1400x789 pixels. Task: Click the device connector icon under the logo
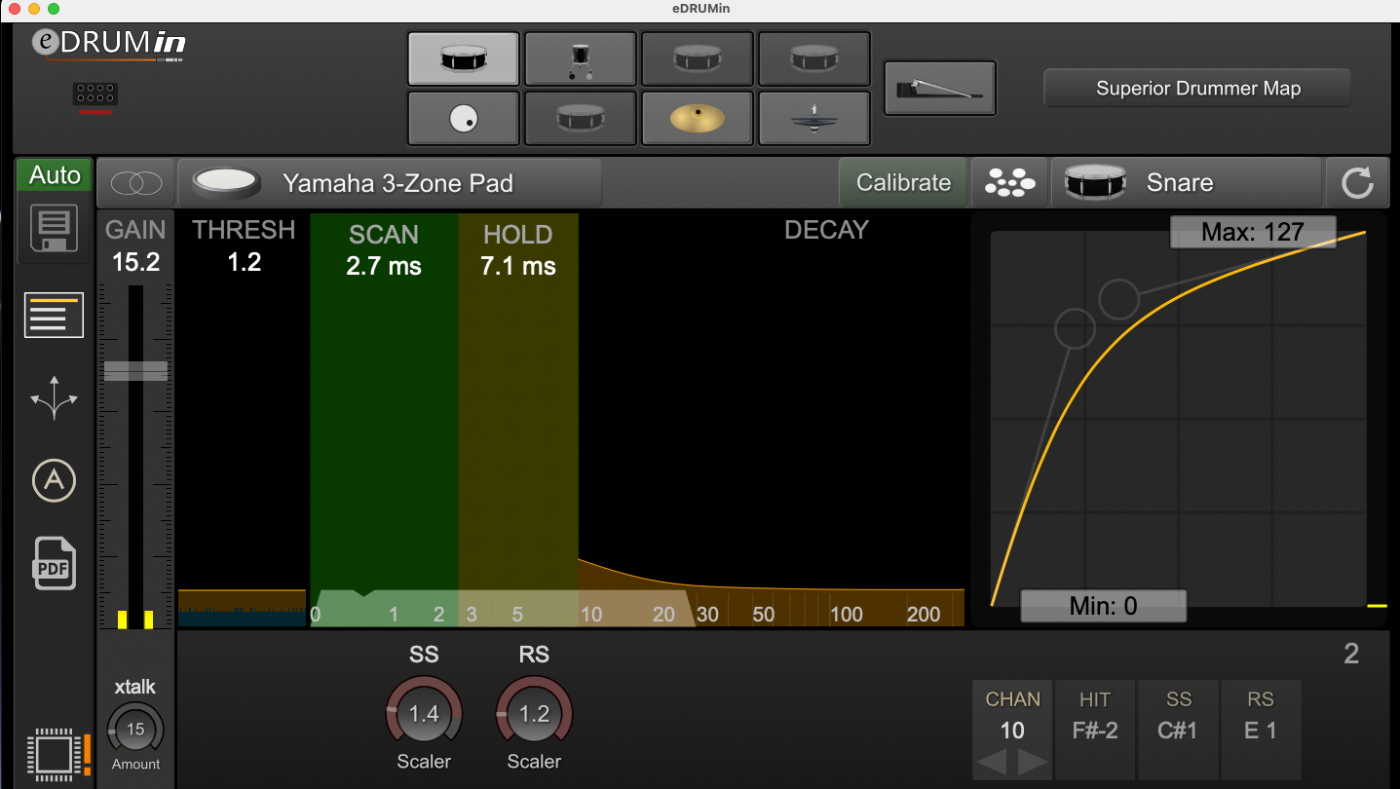pos(96,95)
